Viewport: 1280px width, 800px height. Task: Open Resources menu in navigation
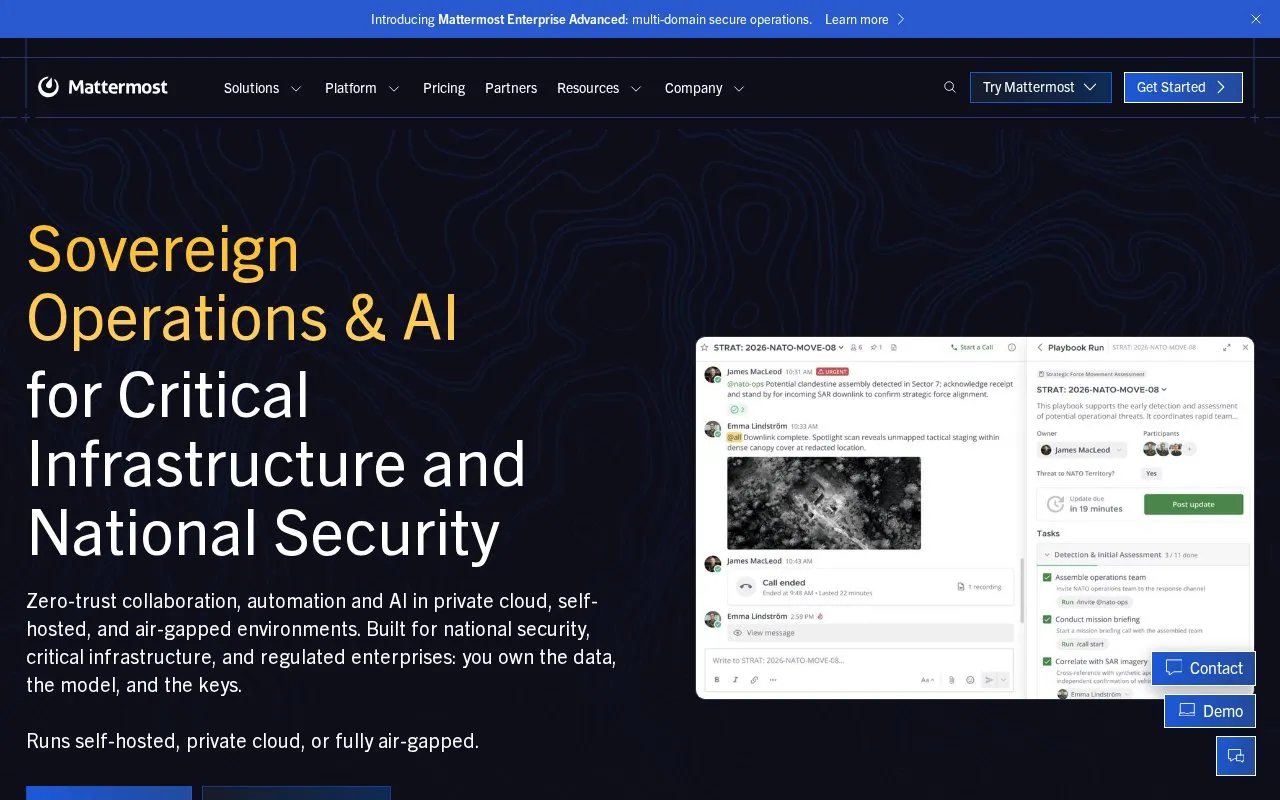599,88
